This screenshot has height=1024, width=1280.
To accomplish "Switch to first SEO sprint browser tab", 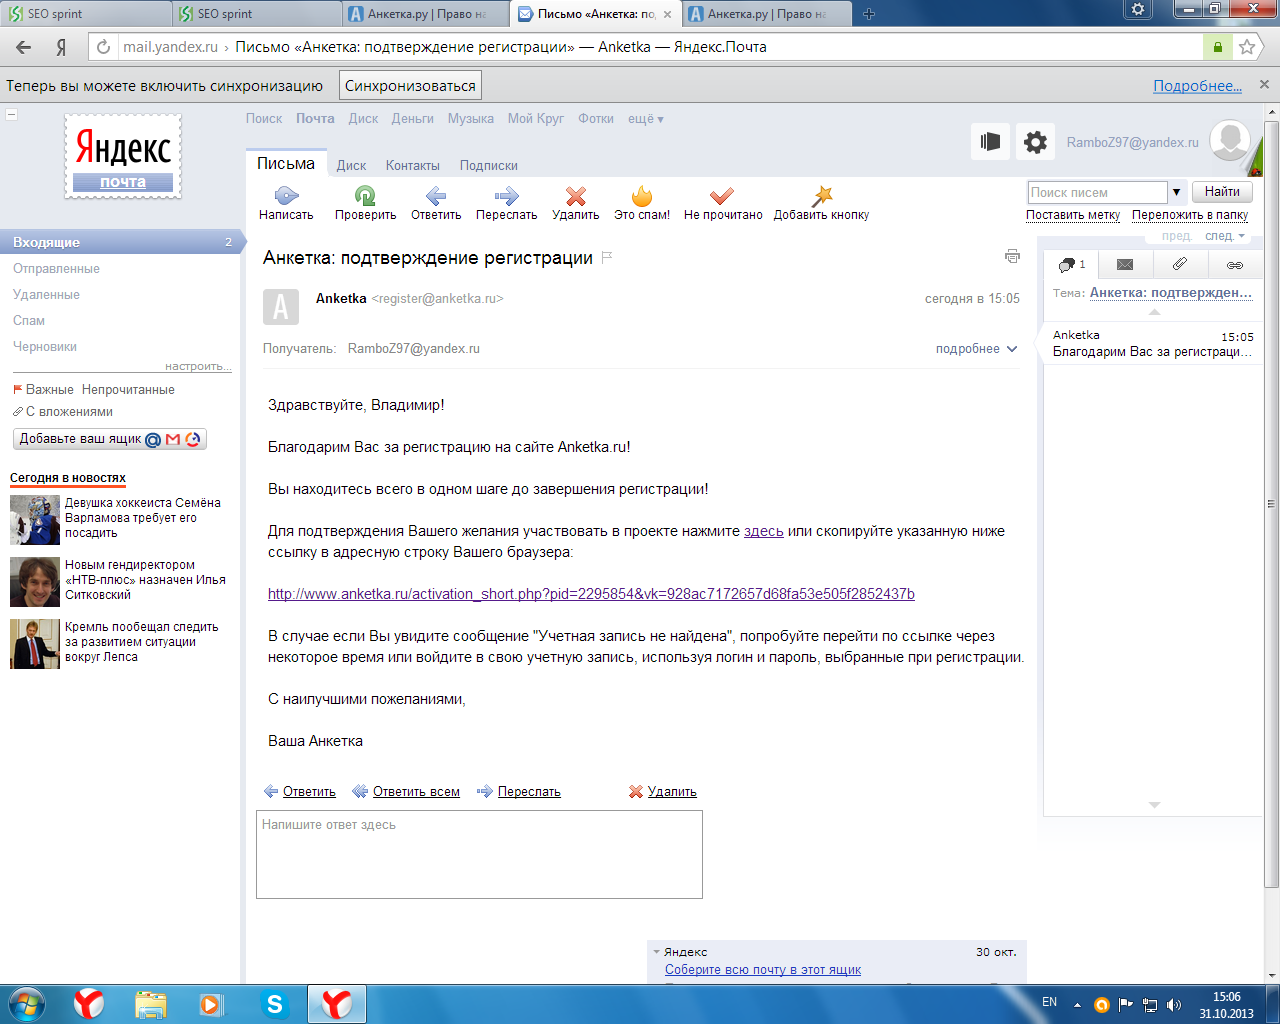I will pos(86,14).
